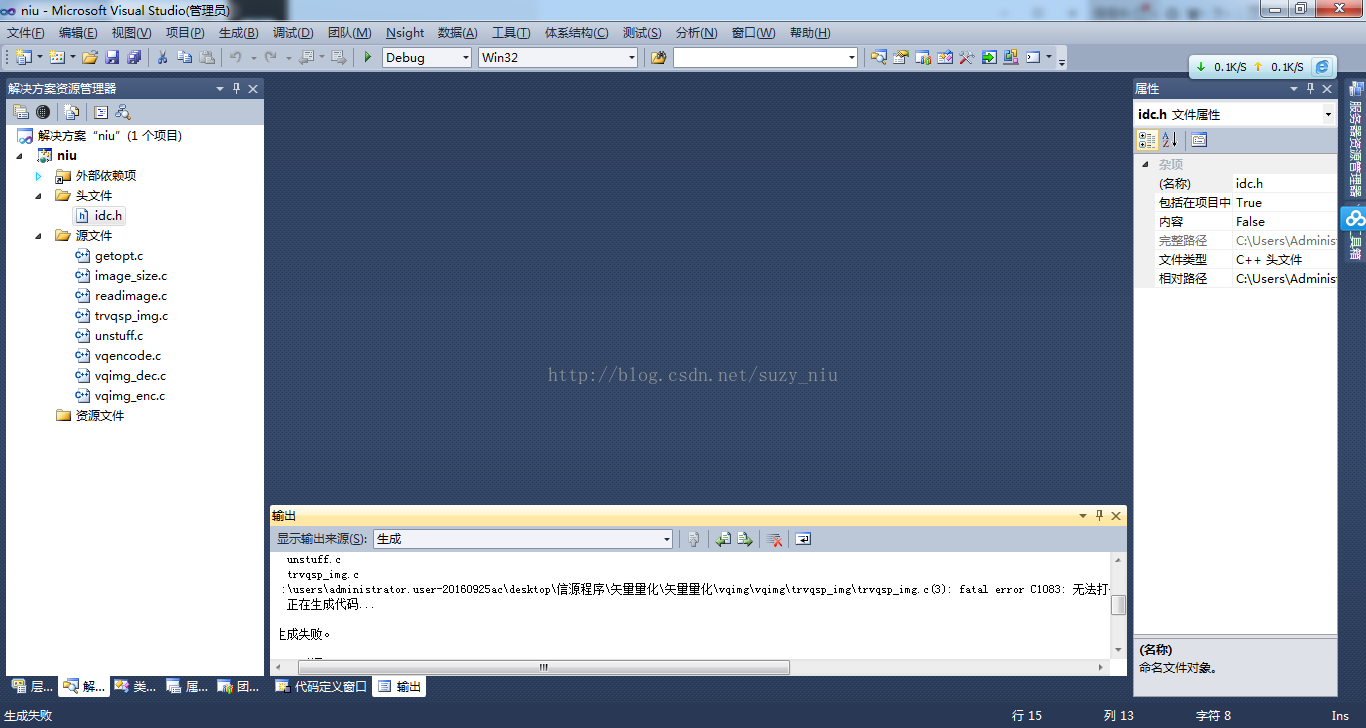Switch to the 类… class view tab
Screen dimensions: 1366x728
coord(135,687)
